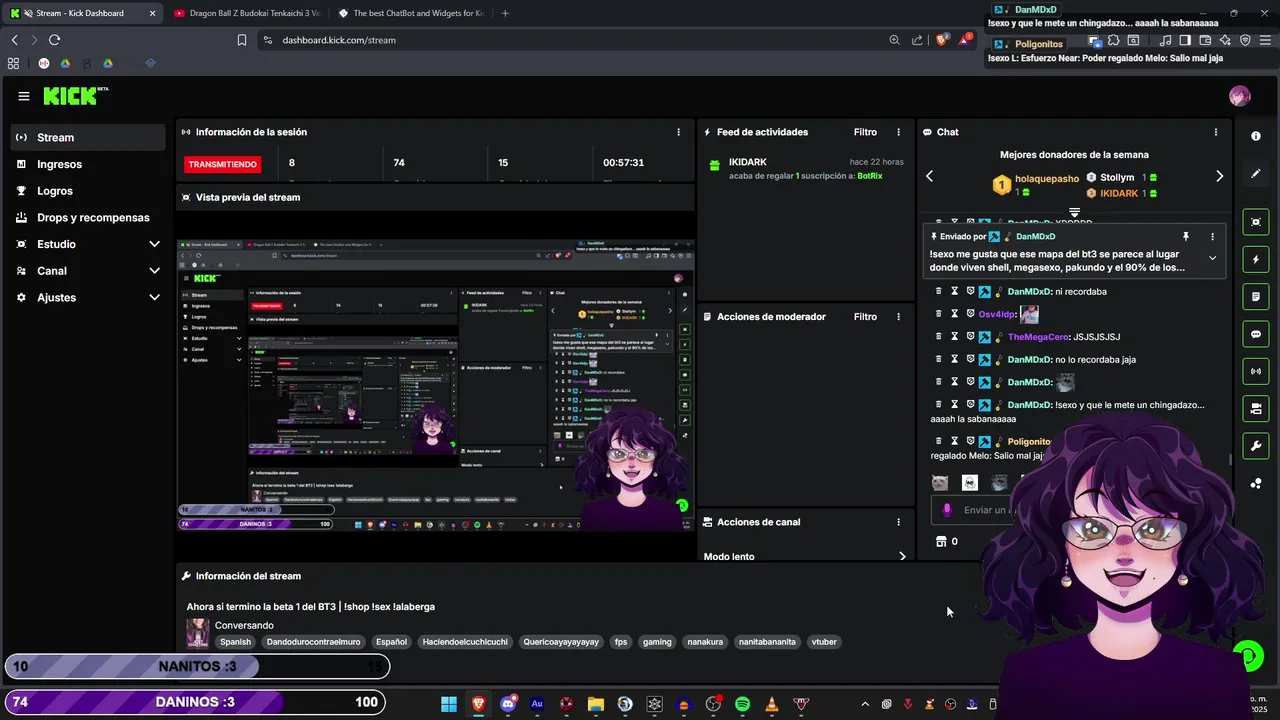The width and height of the screenshot is (1280, 720).
Task: Click Filtro in Feed de actividades
Action: coord(865,132)
